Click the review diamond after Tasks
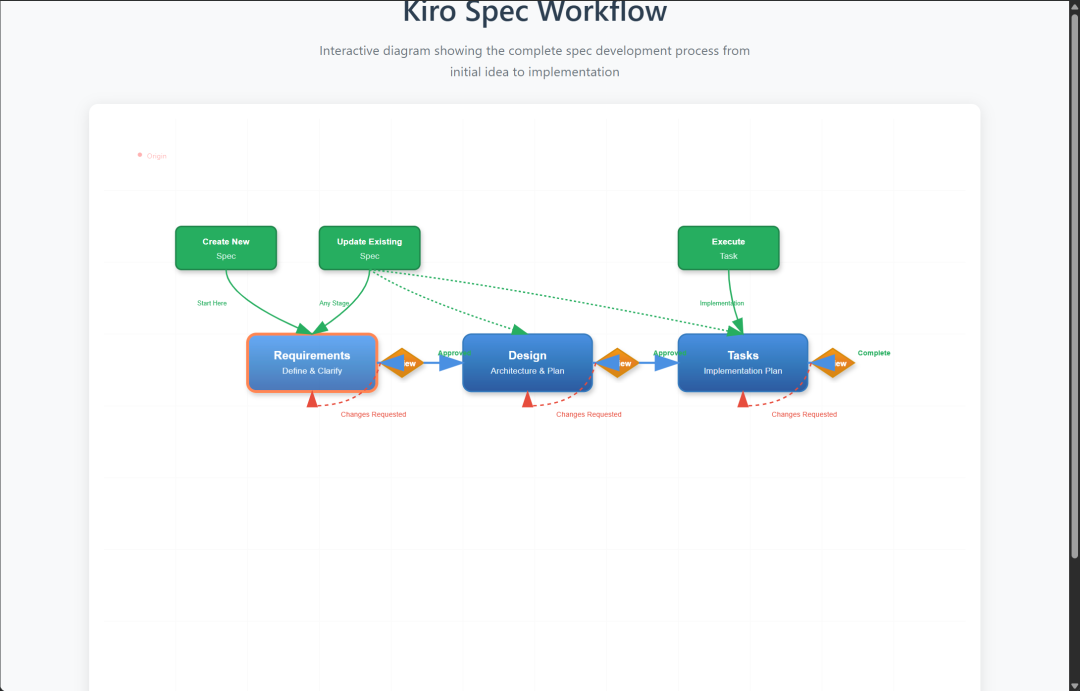The image size is (1080, 691). (833, 363)
